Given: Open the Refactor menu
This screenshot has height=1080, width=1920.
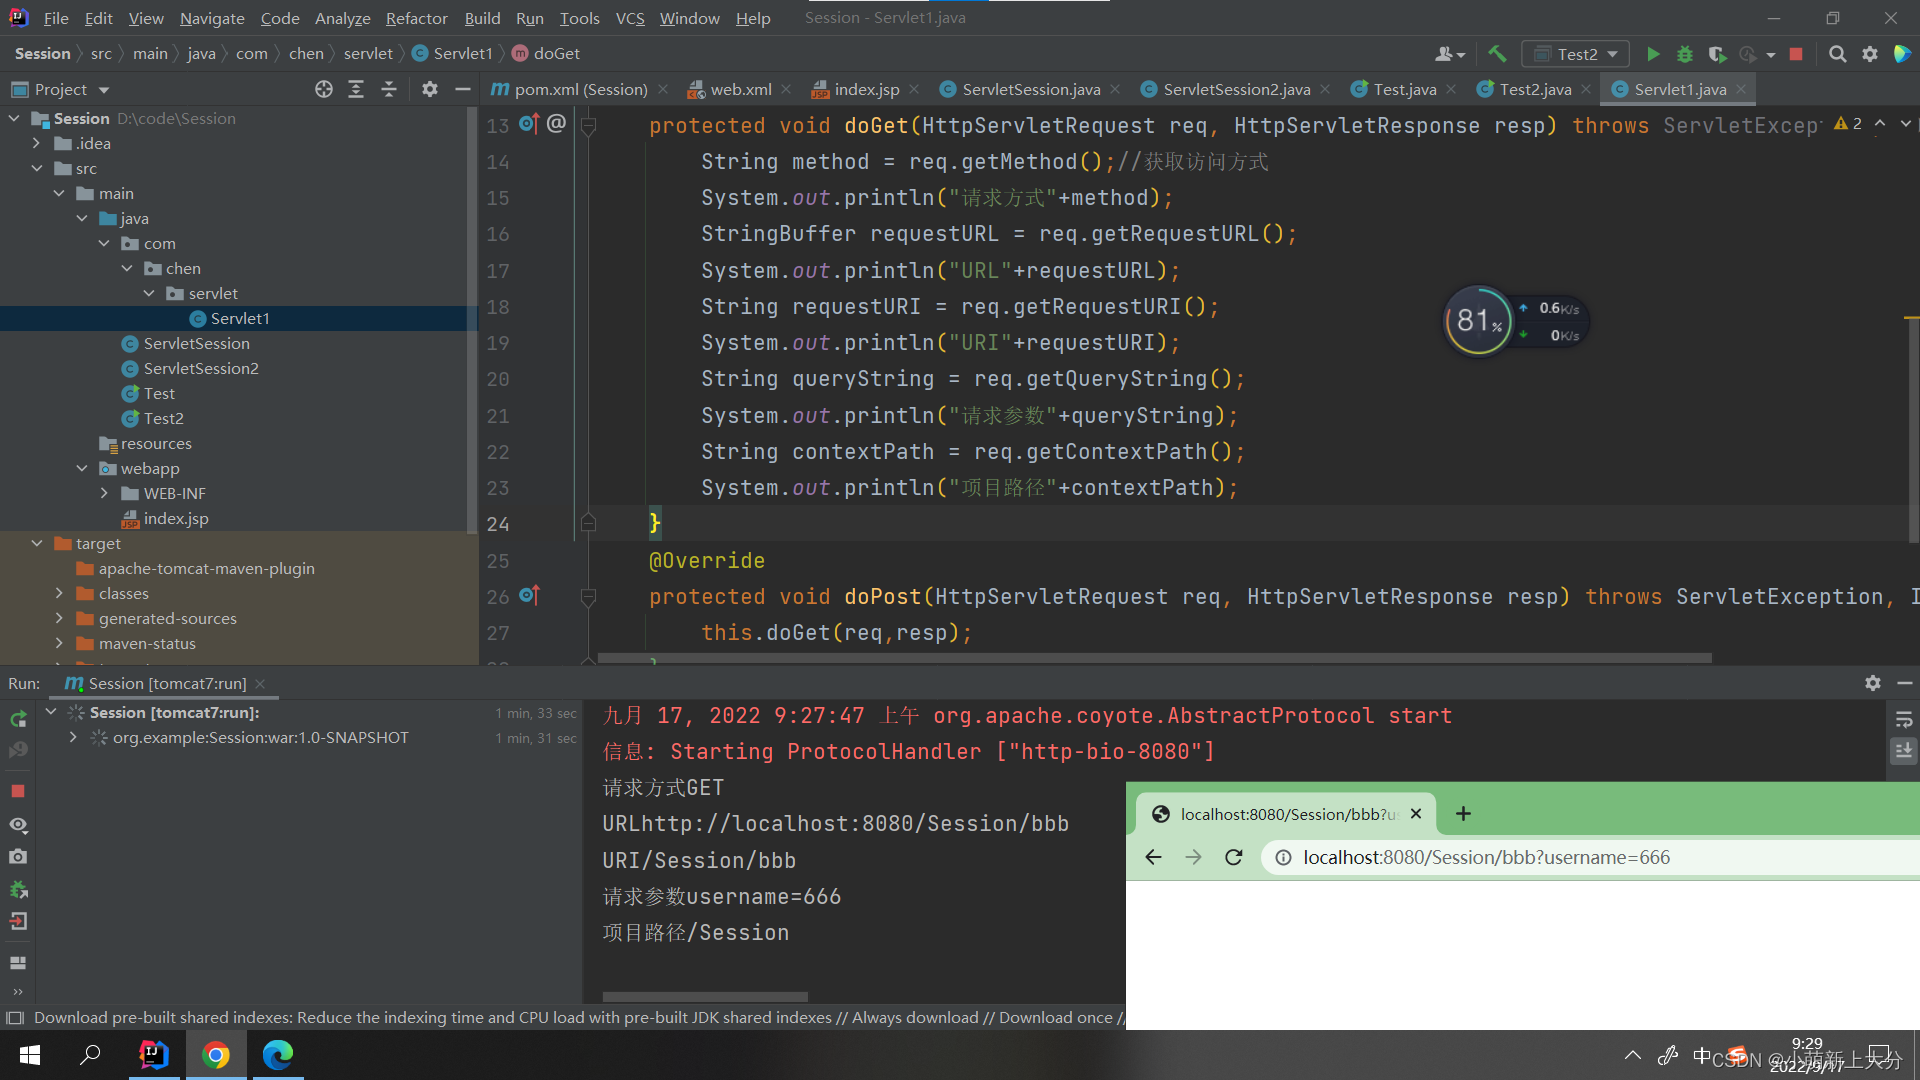Looking at the screenshot, I should [416, 18].
